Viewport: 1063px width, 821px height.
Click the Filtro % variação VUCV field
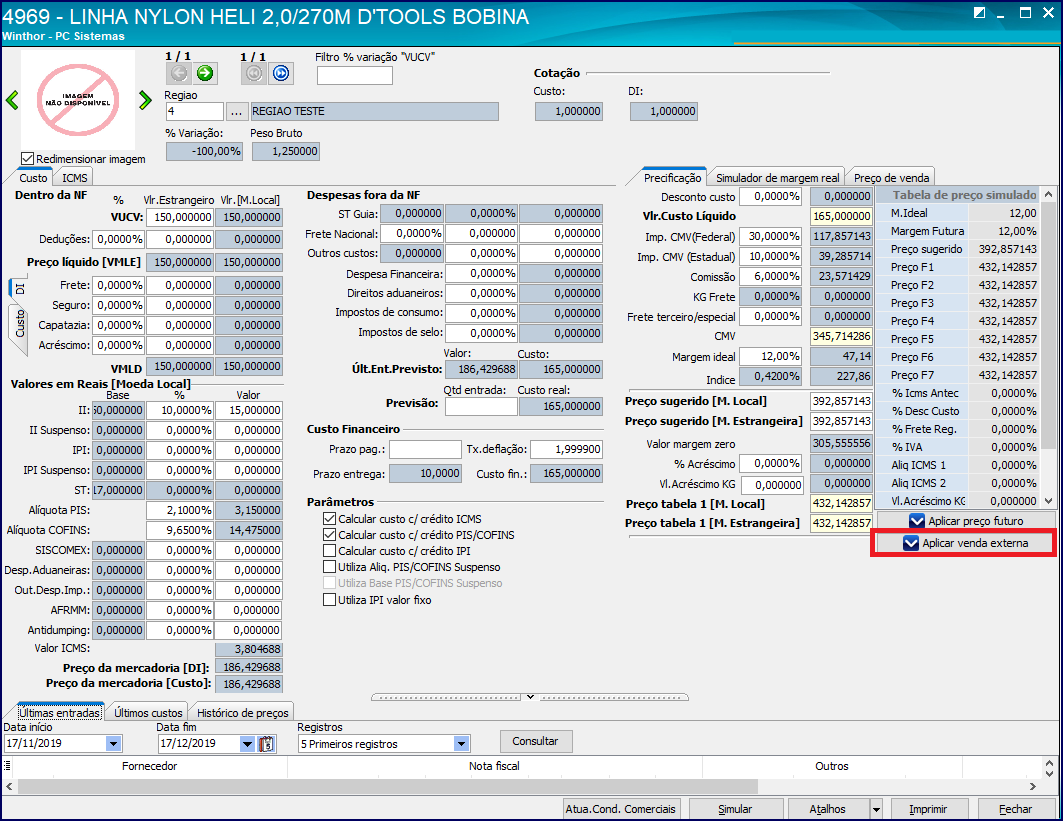(355, 75)
